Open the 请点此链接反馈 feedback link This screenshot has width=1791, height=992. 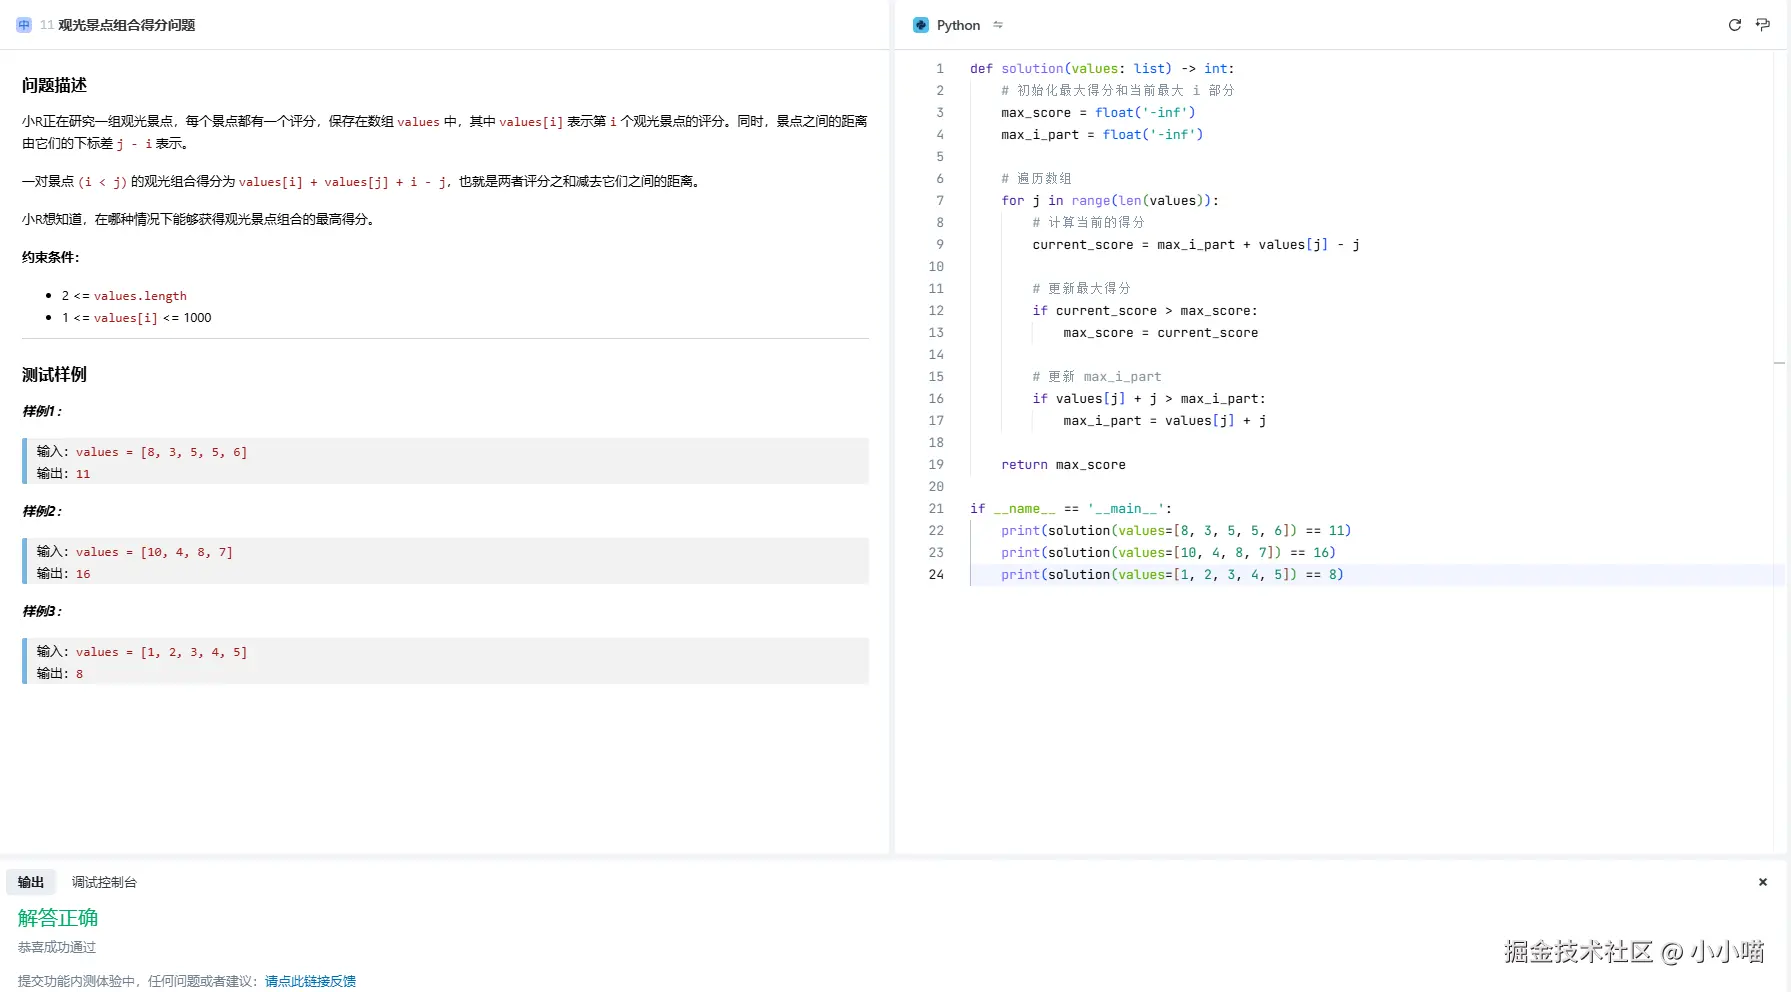[x=310, y=981]
